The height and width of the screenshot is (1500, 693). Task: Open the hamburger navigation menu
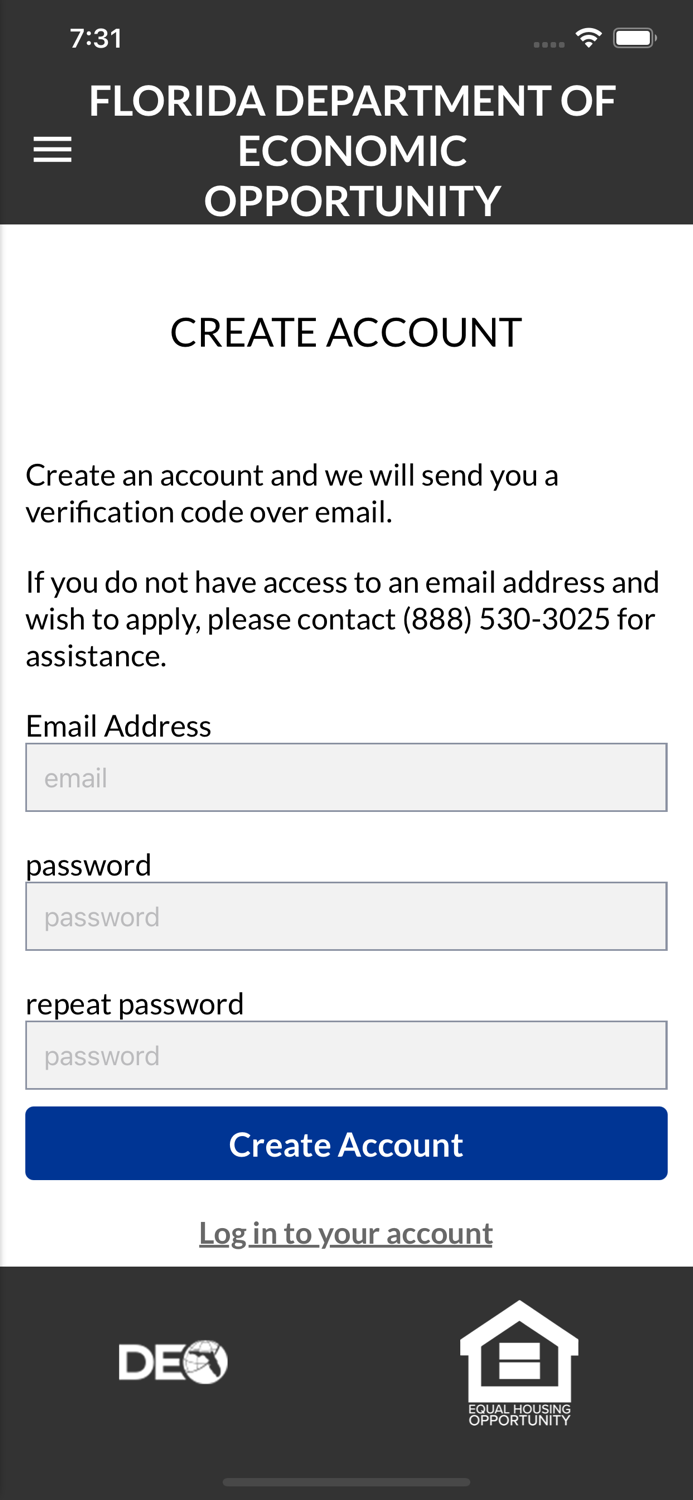52,150
